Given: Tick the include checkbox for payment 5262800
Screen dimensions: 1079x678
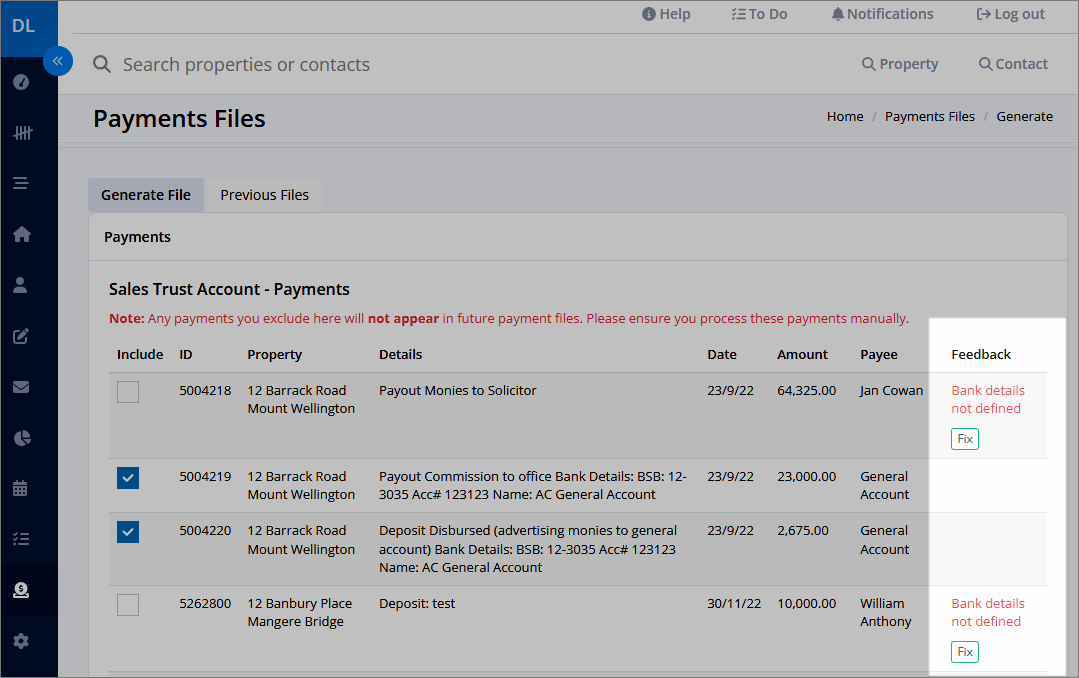Looking at the screenshot, I should 128,605.
